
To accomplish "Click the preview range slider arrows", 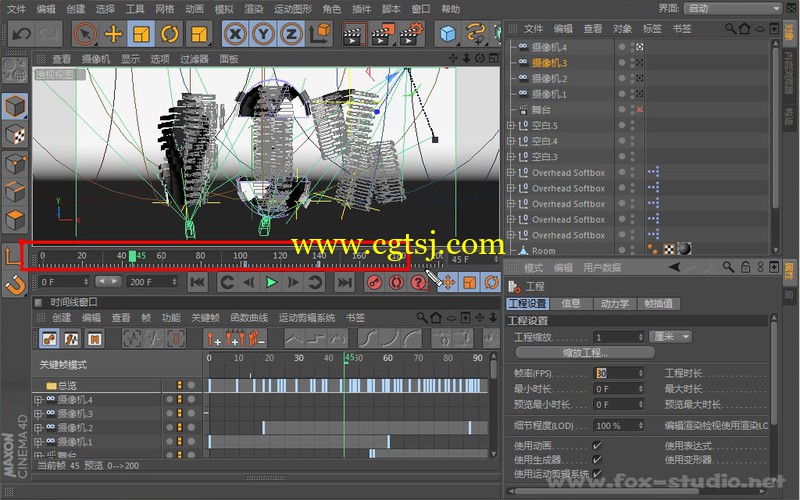I will [x=108, y=281].
